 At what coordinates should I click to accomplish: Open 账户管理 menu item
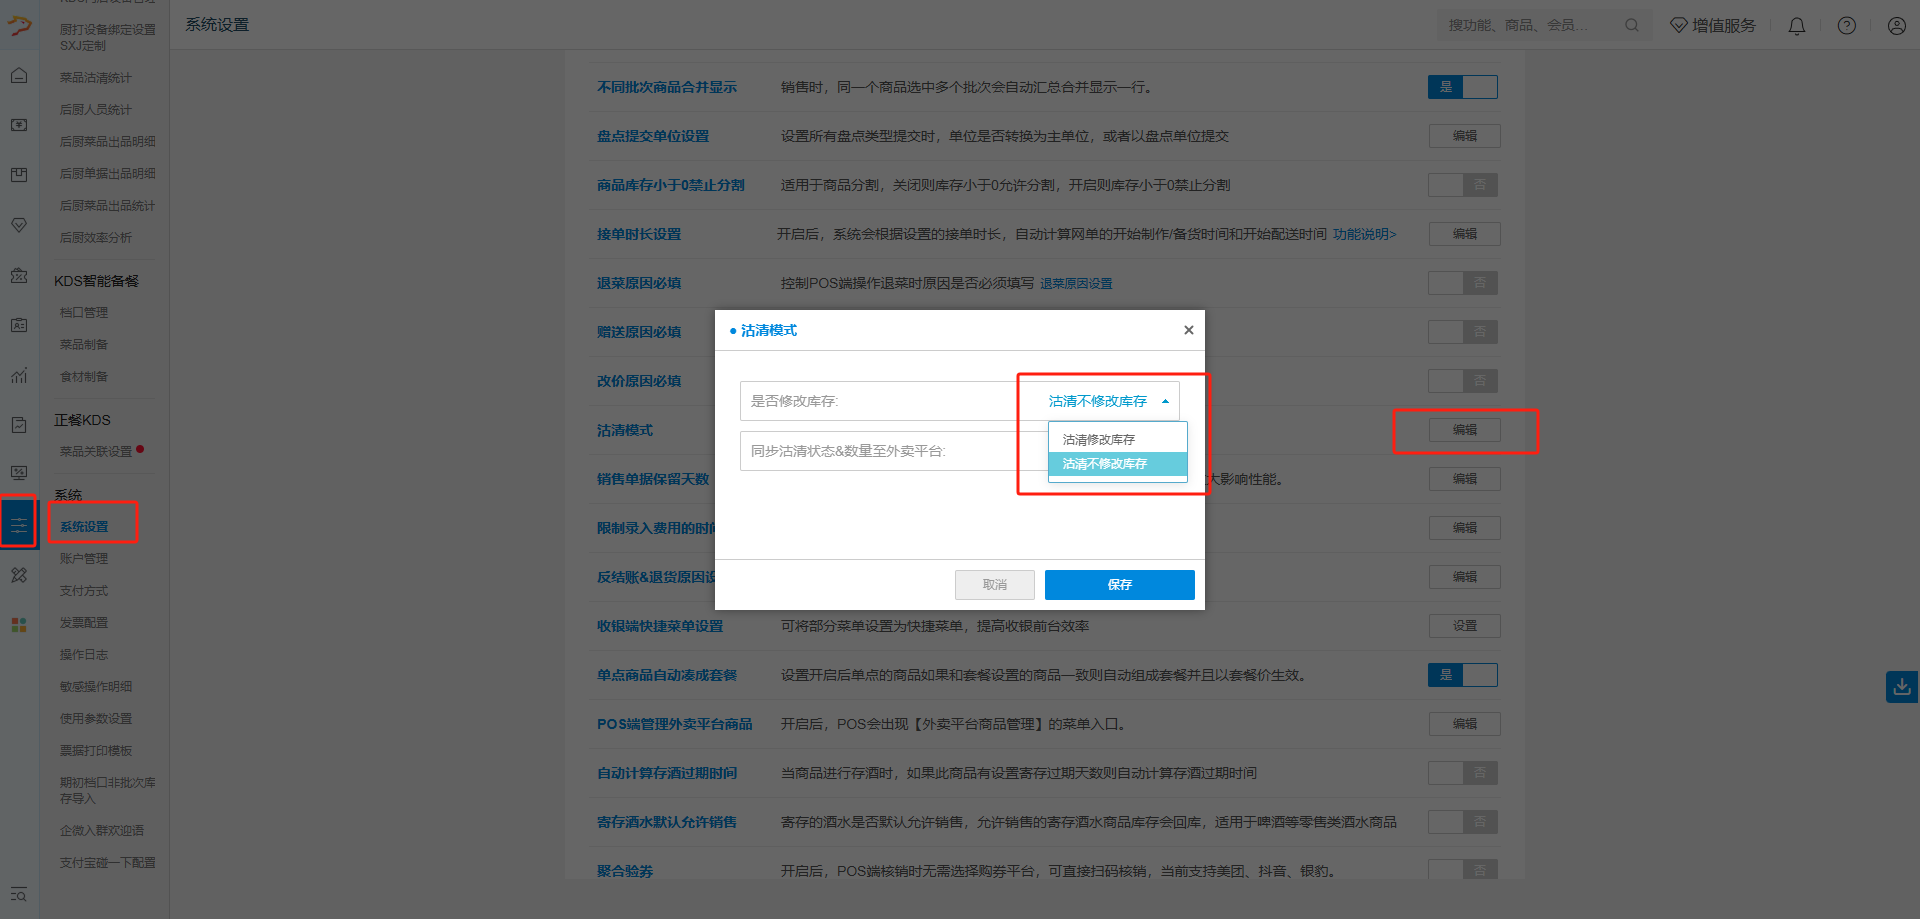(x=84, y=559)
